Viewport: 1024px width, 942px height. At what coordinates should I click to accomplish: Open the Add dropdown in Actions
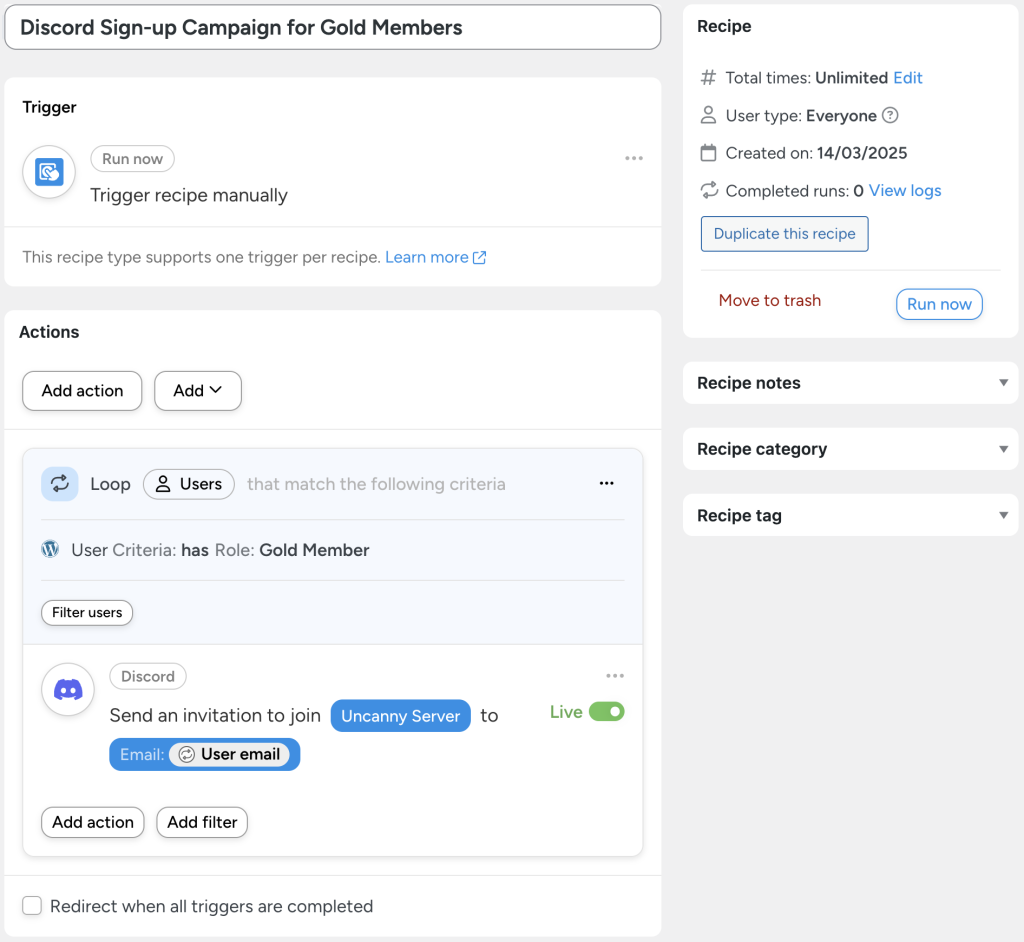[x=197, y=391]
